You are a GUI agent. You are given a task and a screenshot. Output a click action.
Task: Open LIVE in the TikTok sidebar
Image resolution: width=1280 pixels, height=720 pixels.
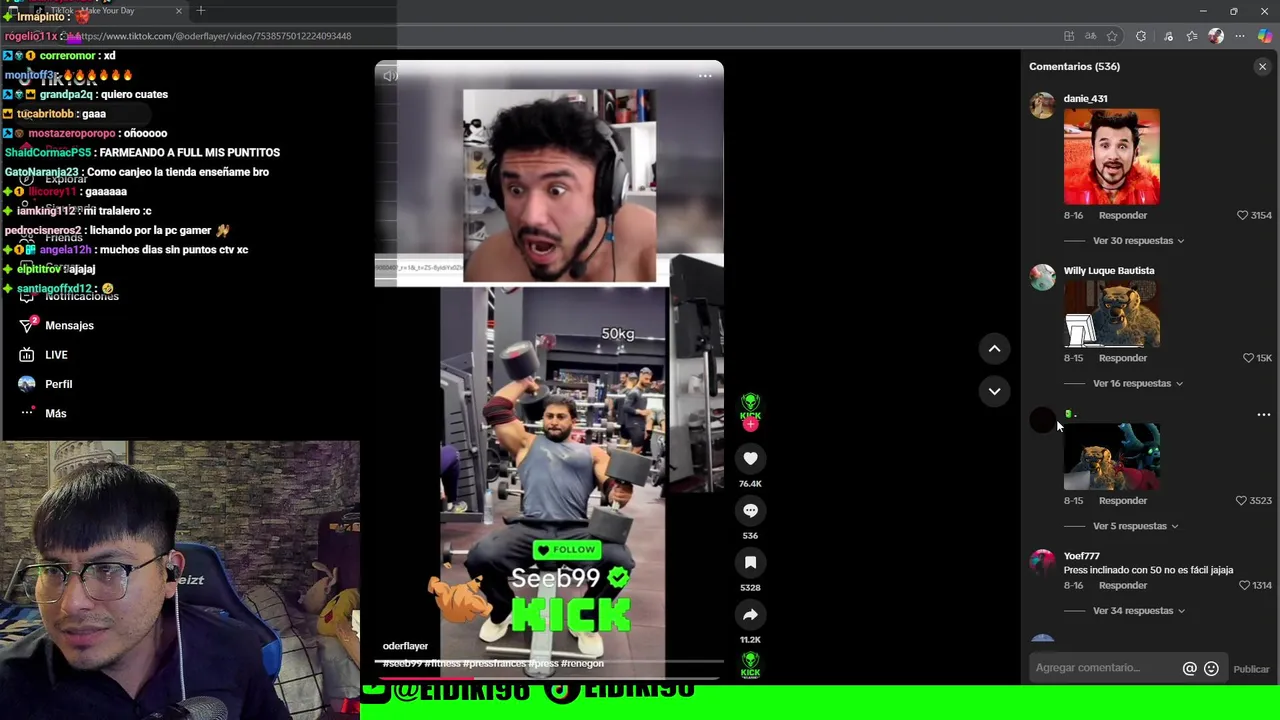[x=56, y=355]
